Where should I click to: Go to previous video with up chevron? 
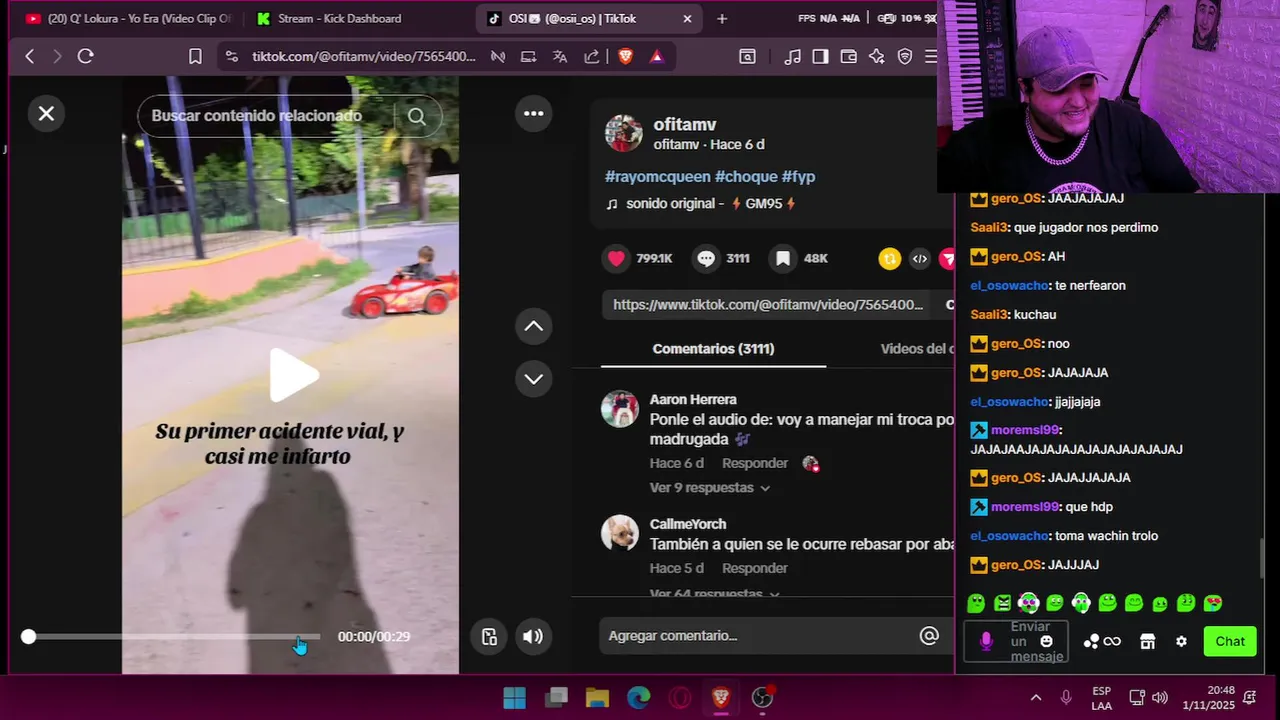534,326
